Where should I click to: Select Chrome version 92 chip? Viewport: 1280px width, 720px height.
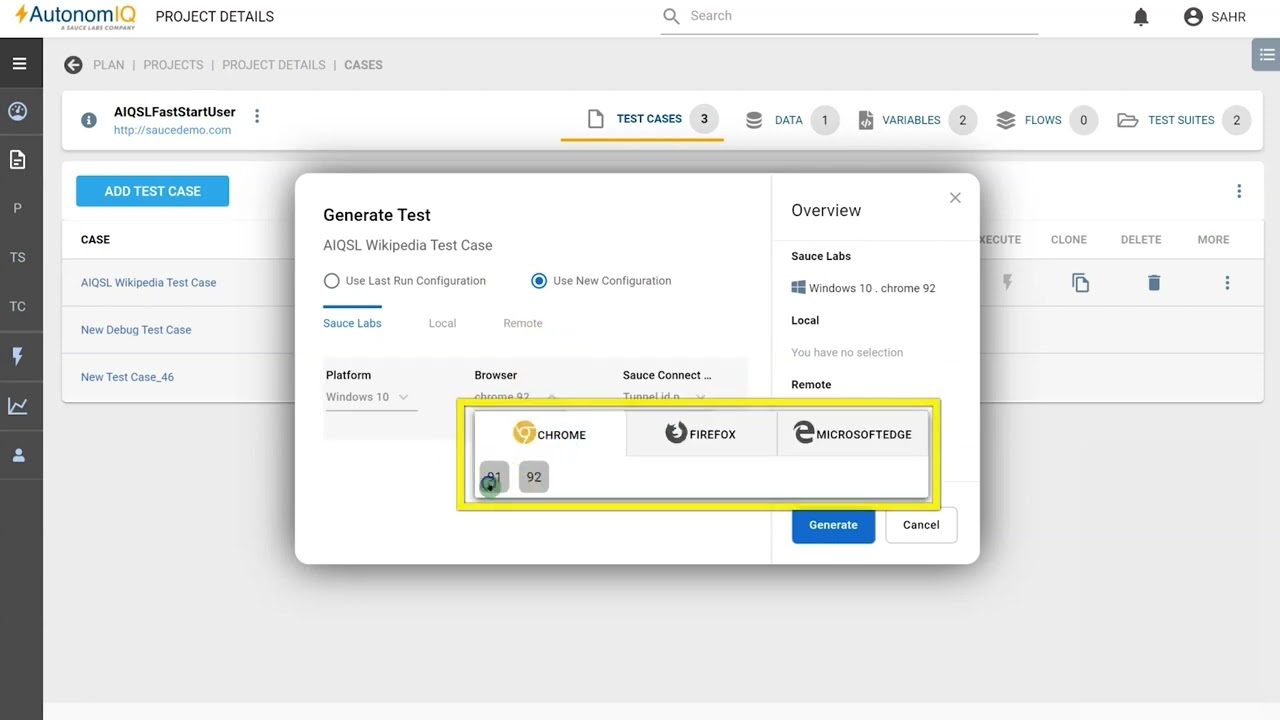pos(534,477)
